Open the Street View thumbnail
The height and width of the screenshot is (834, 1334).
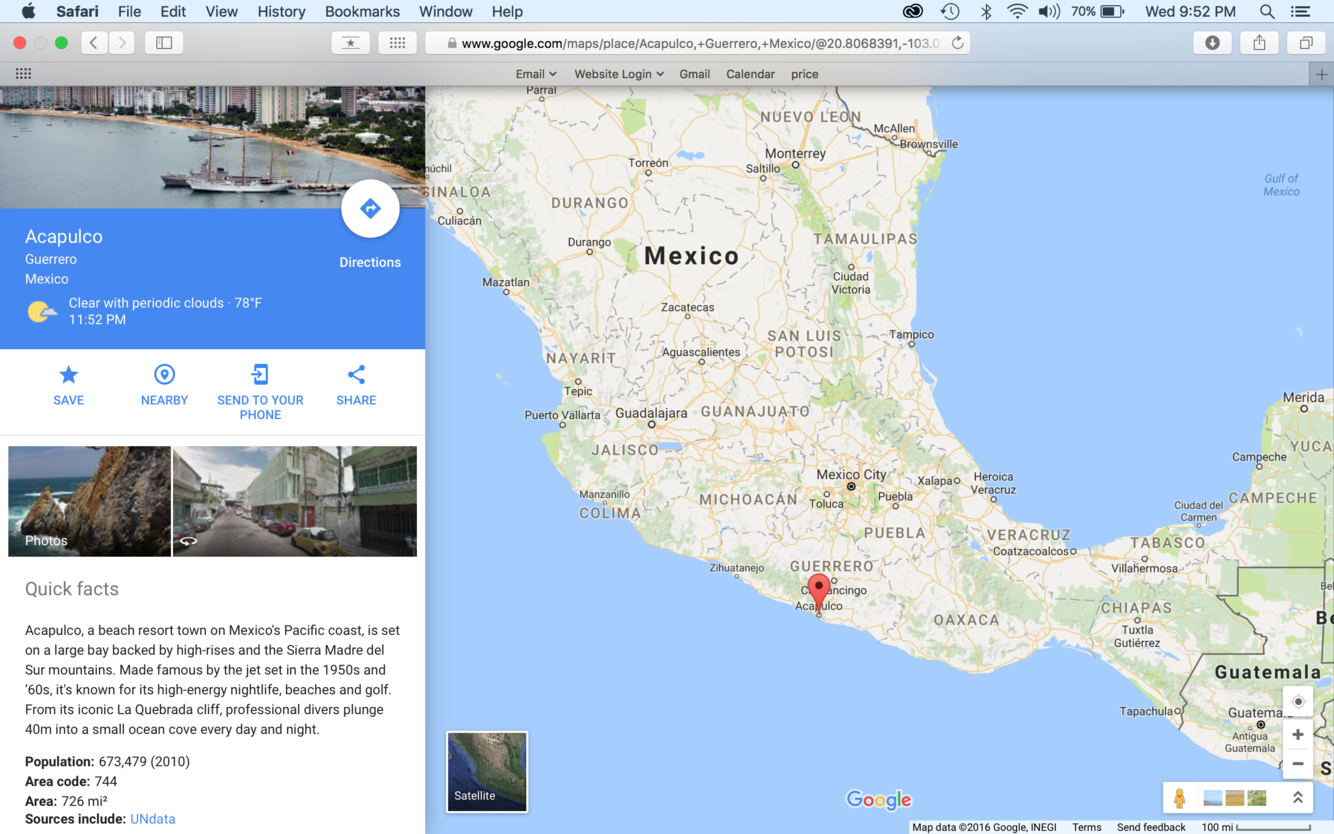click(x=295, y=501)
